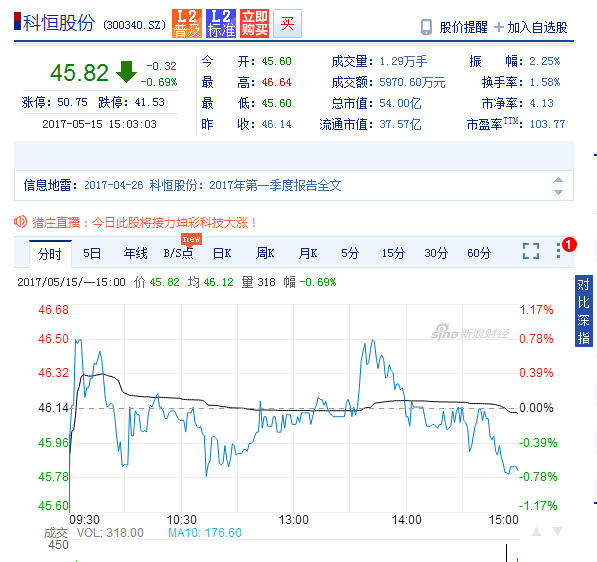
Task: Show next news with down arrow
Action: click(x=558, y=192)
